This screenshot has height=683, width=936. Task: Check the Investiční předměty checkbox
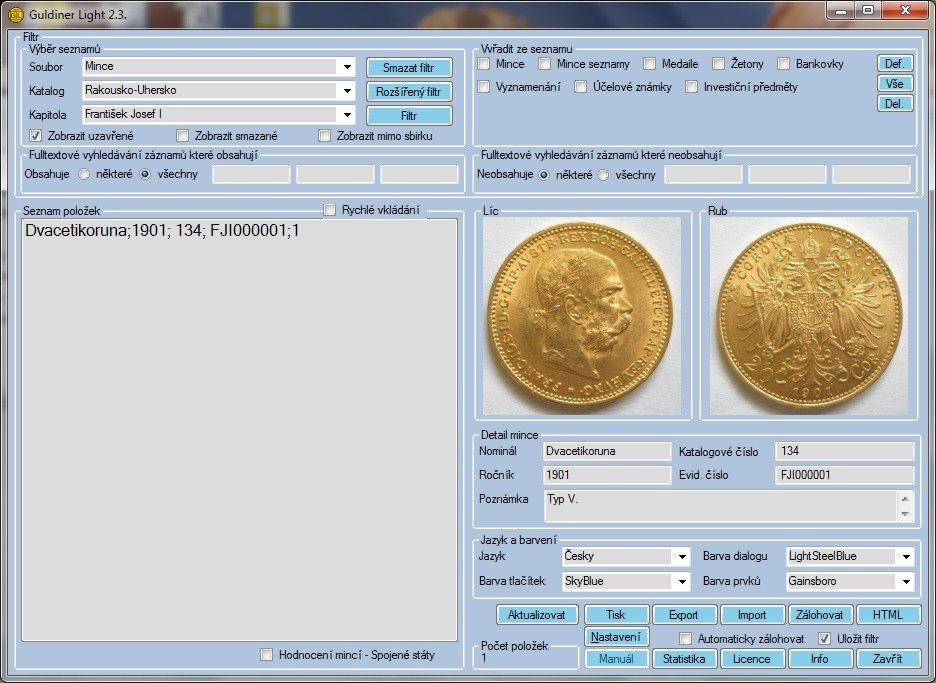pos(691,87)
